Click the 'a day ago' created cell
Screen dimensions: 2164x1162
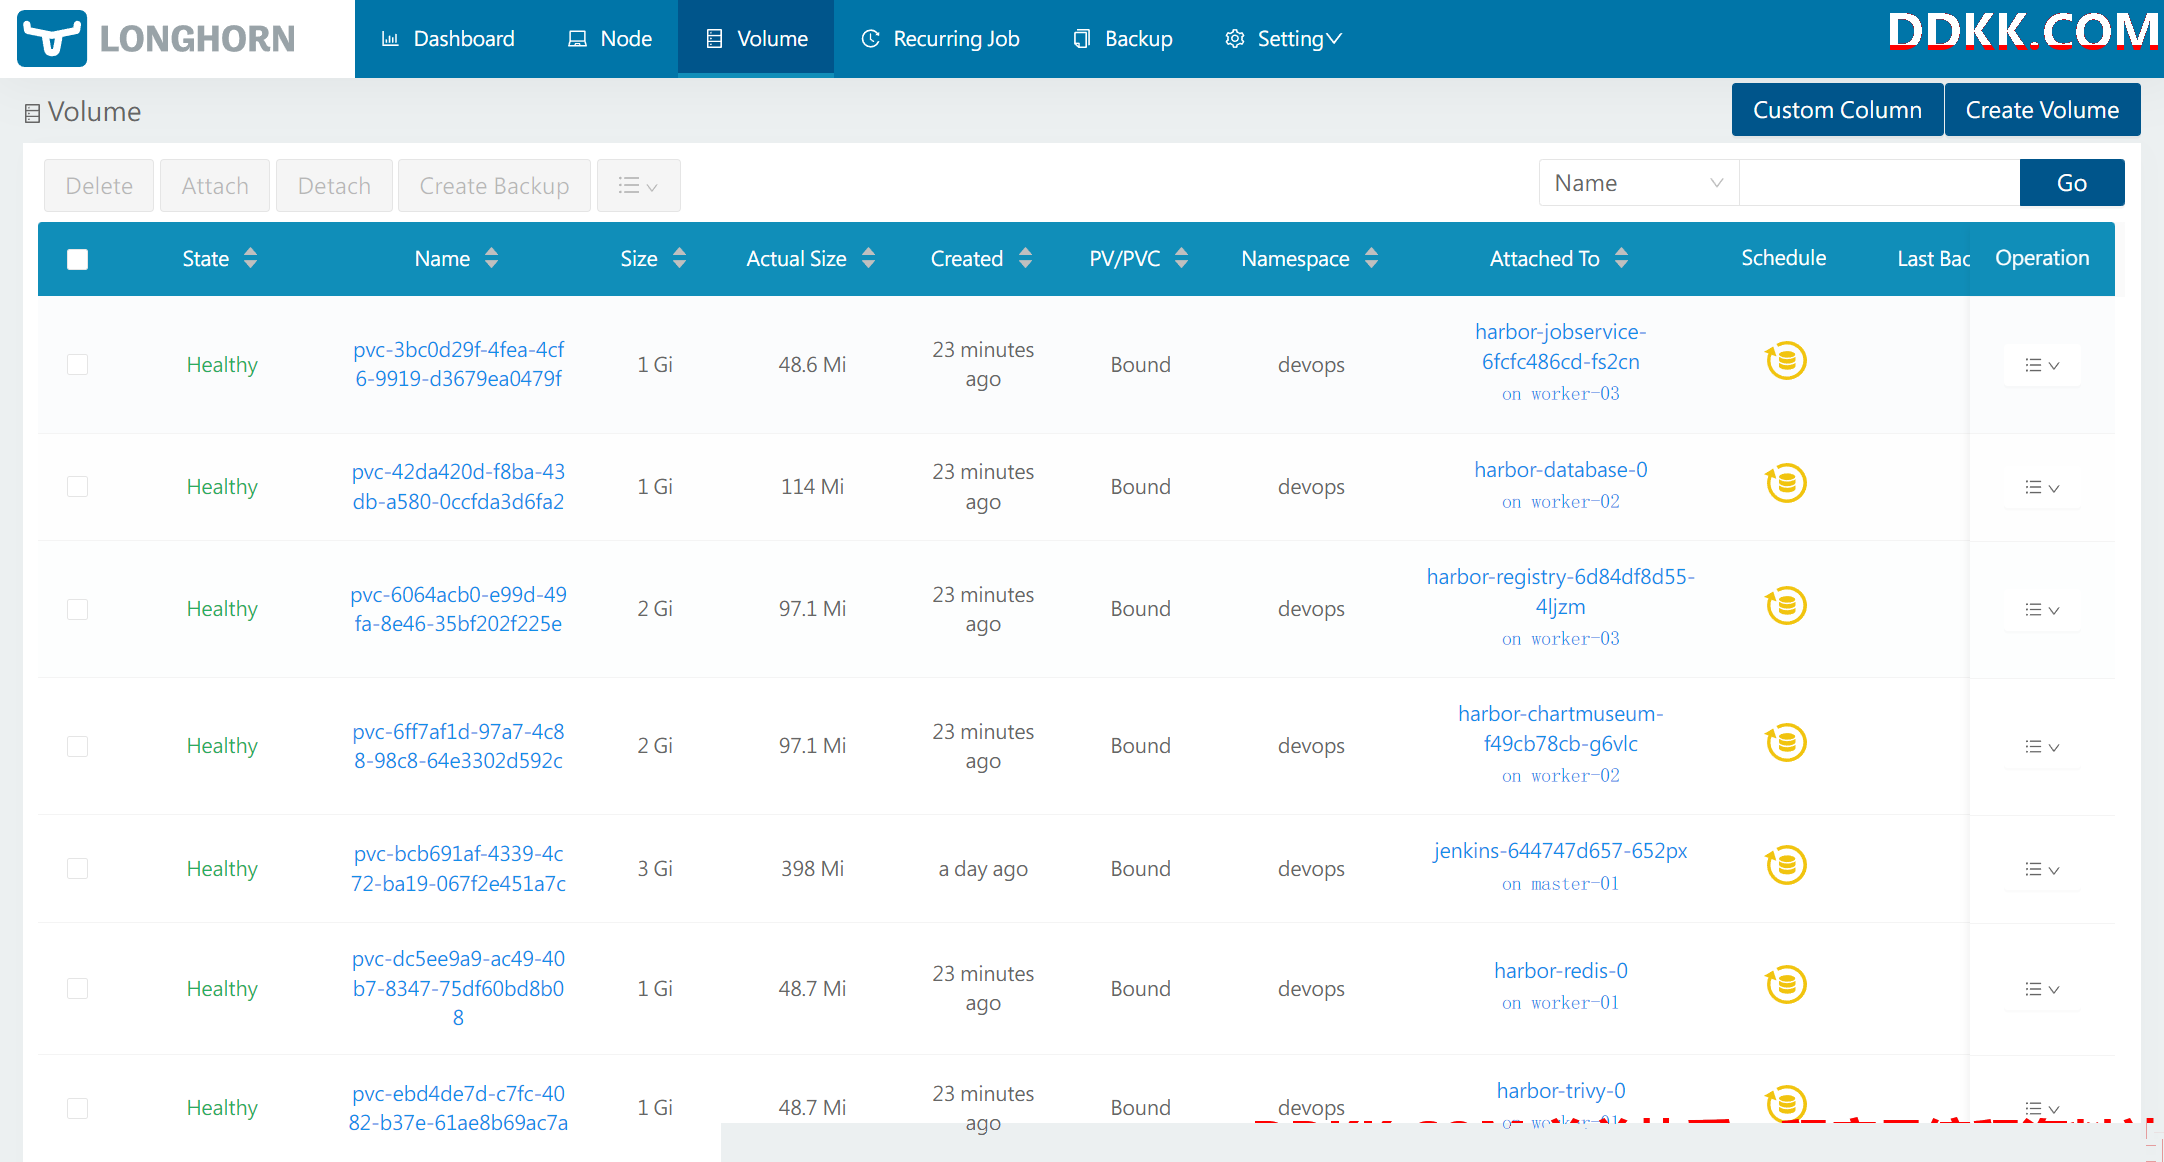point(983,869)
